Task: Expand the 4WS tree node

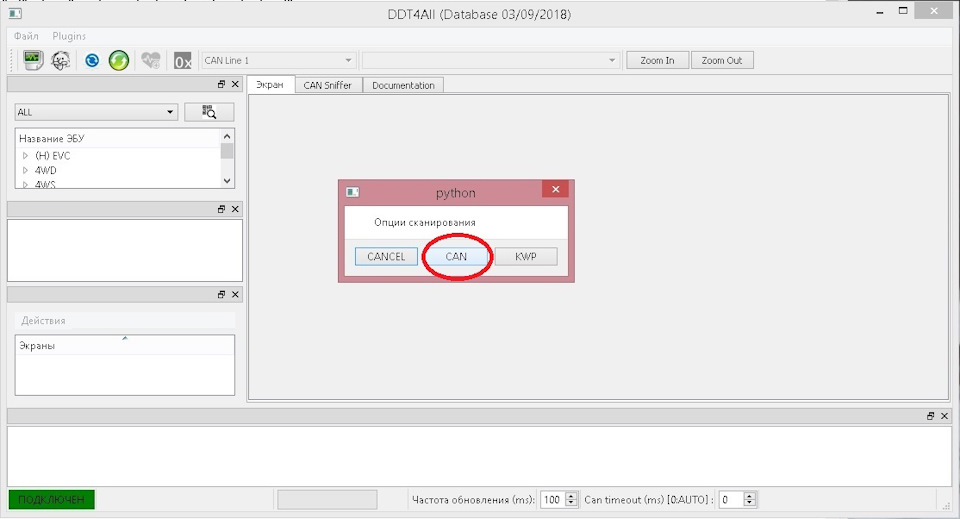Action: click(x=25, y=184)
